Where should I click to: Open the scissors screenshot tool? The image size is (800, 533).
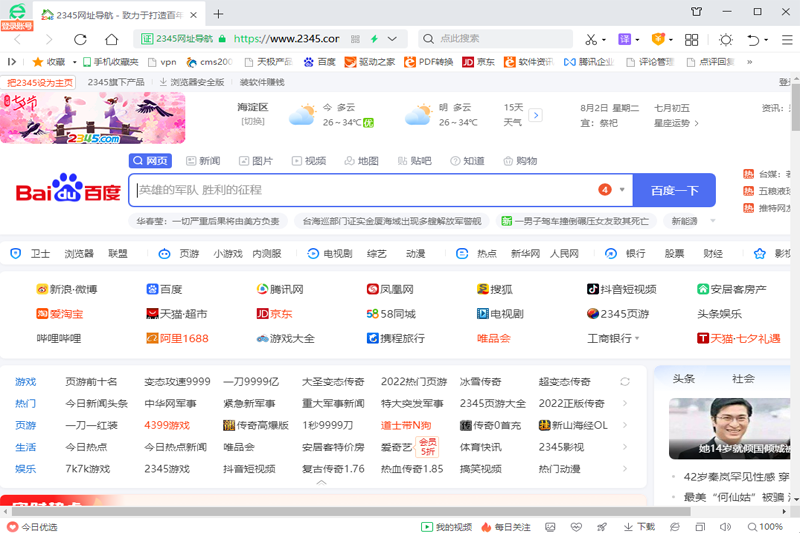pyautogui.click(x=591, y=39)
